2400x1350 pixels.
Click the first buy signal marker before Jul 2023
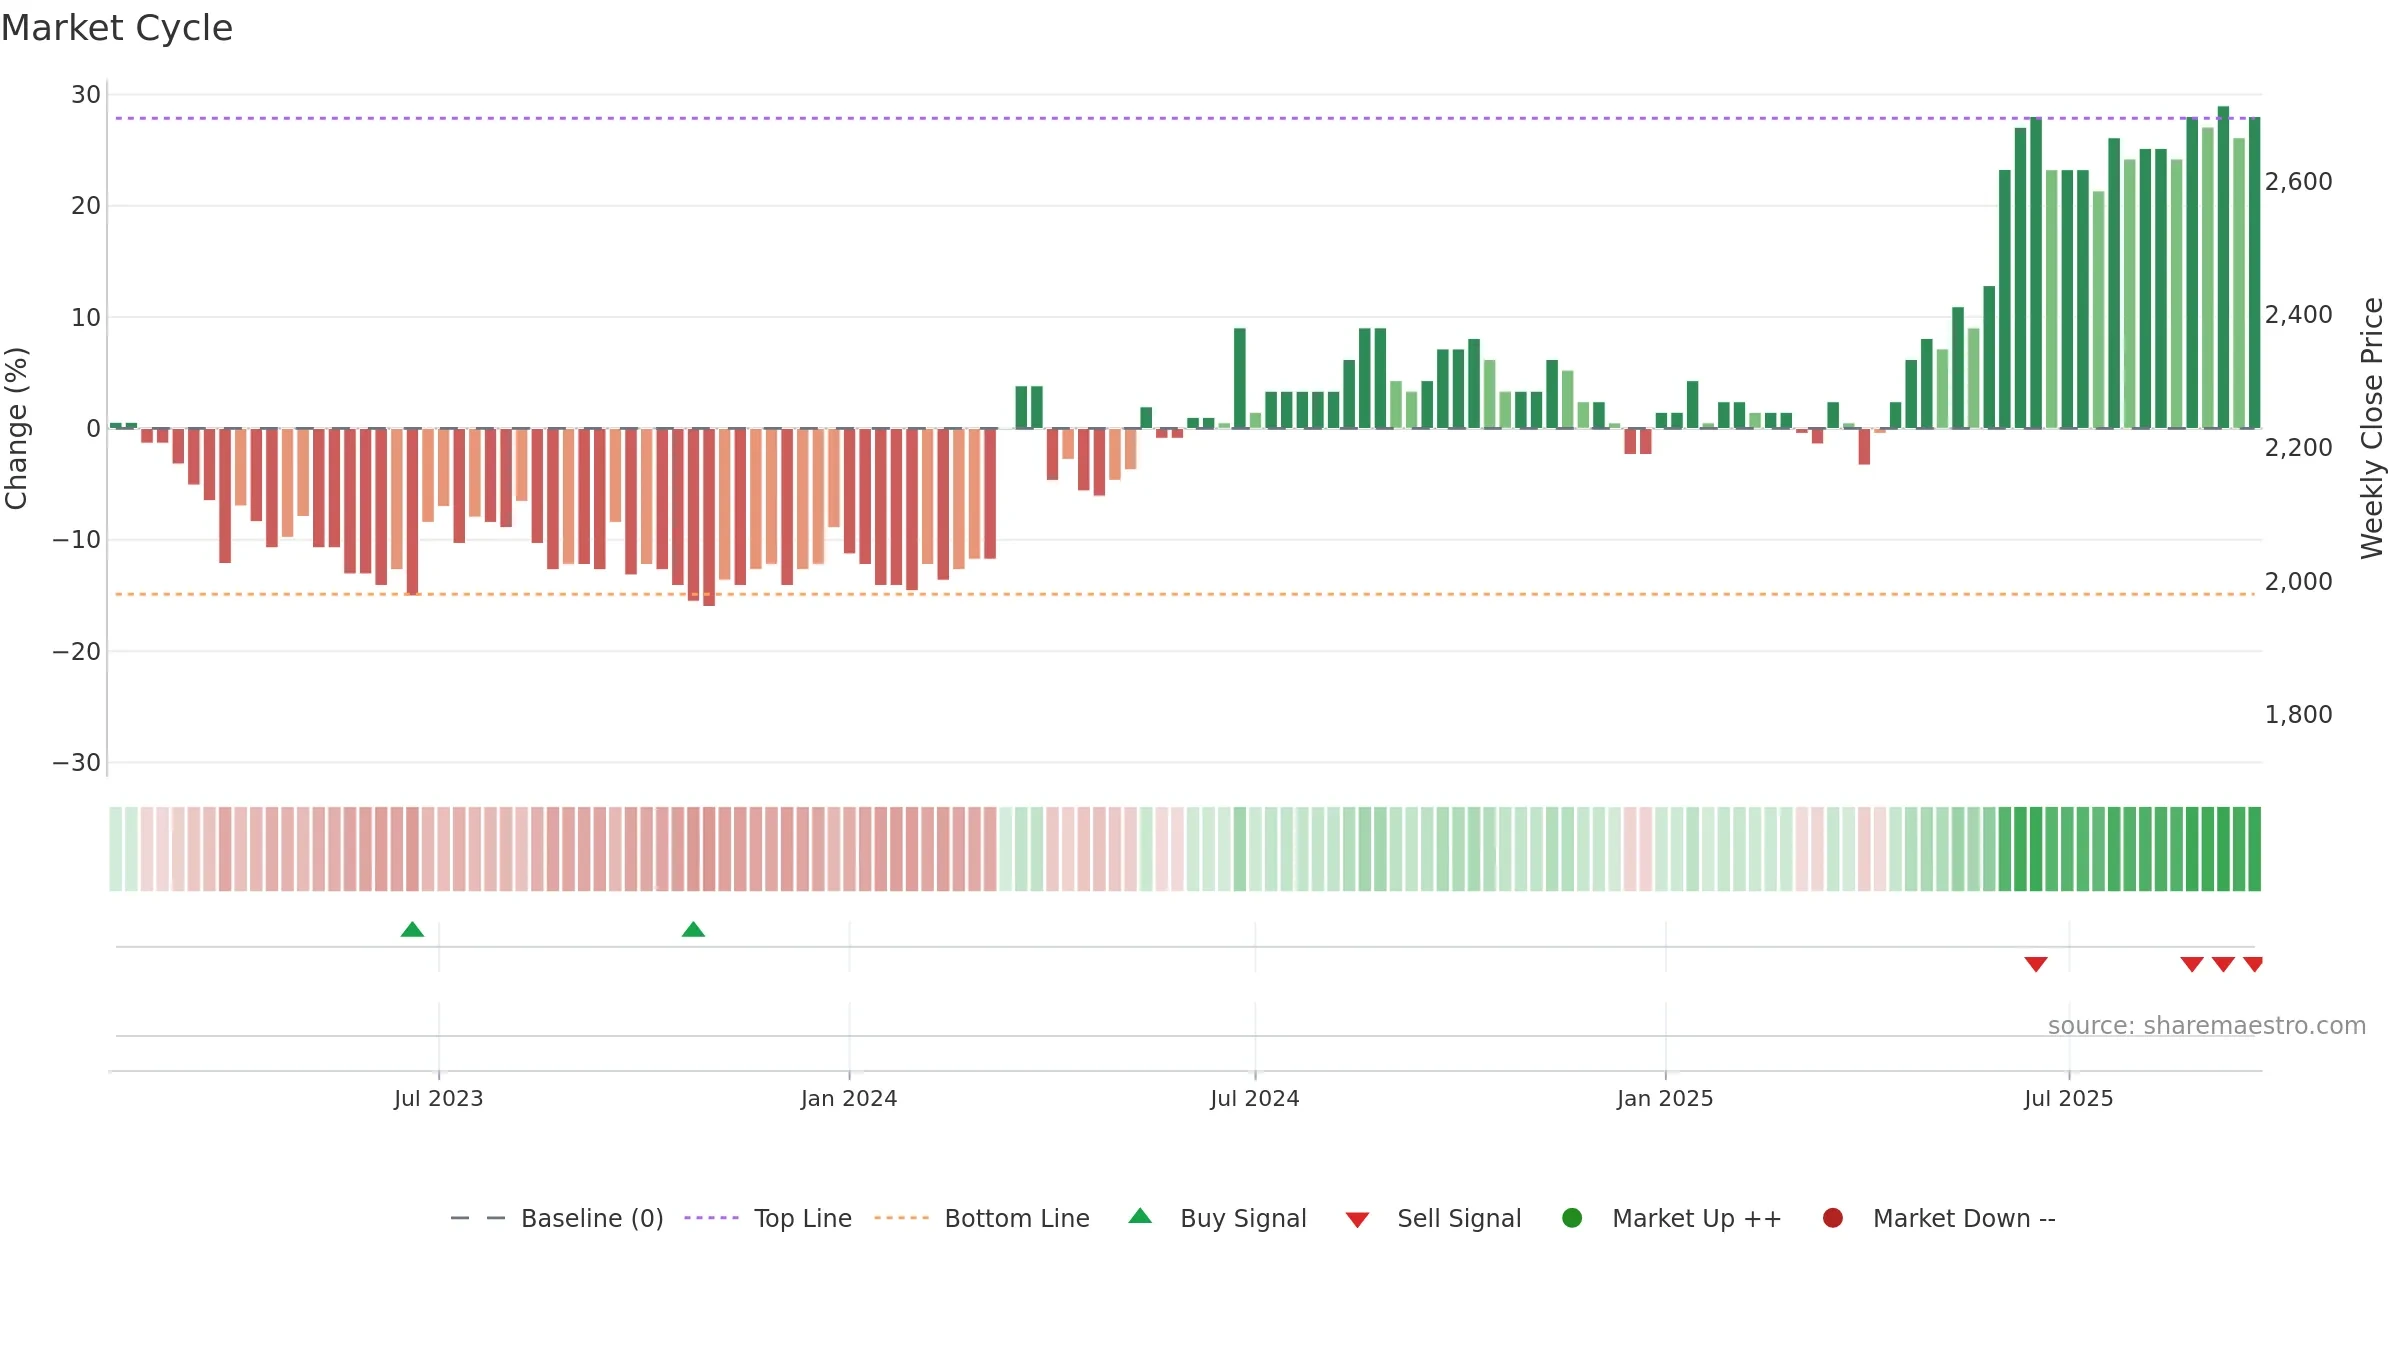point(412,930)
